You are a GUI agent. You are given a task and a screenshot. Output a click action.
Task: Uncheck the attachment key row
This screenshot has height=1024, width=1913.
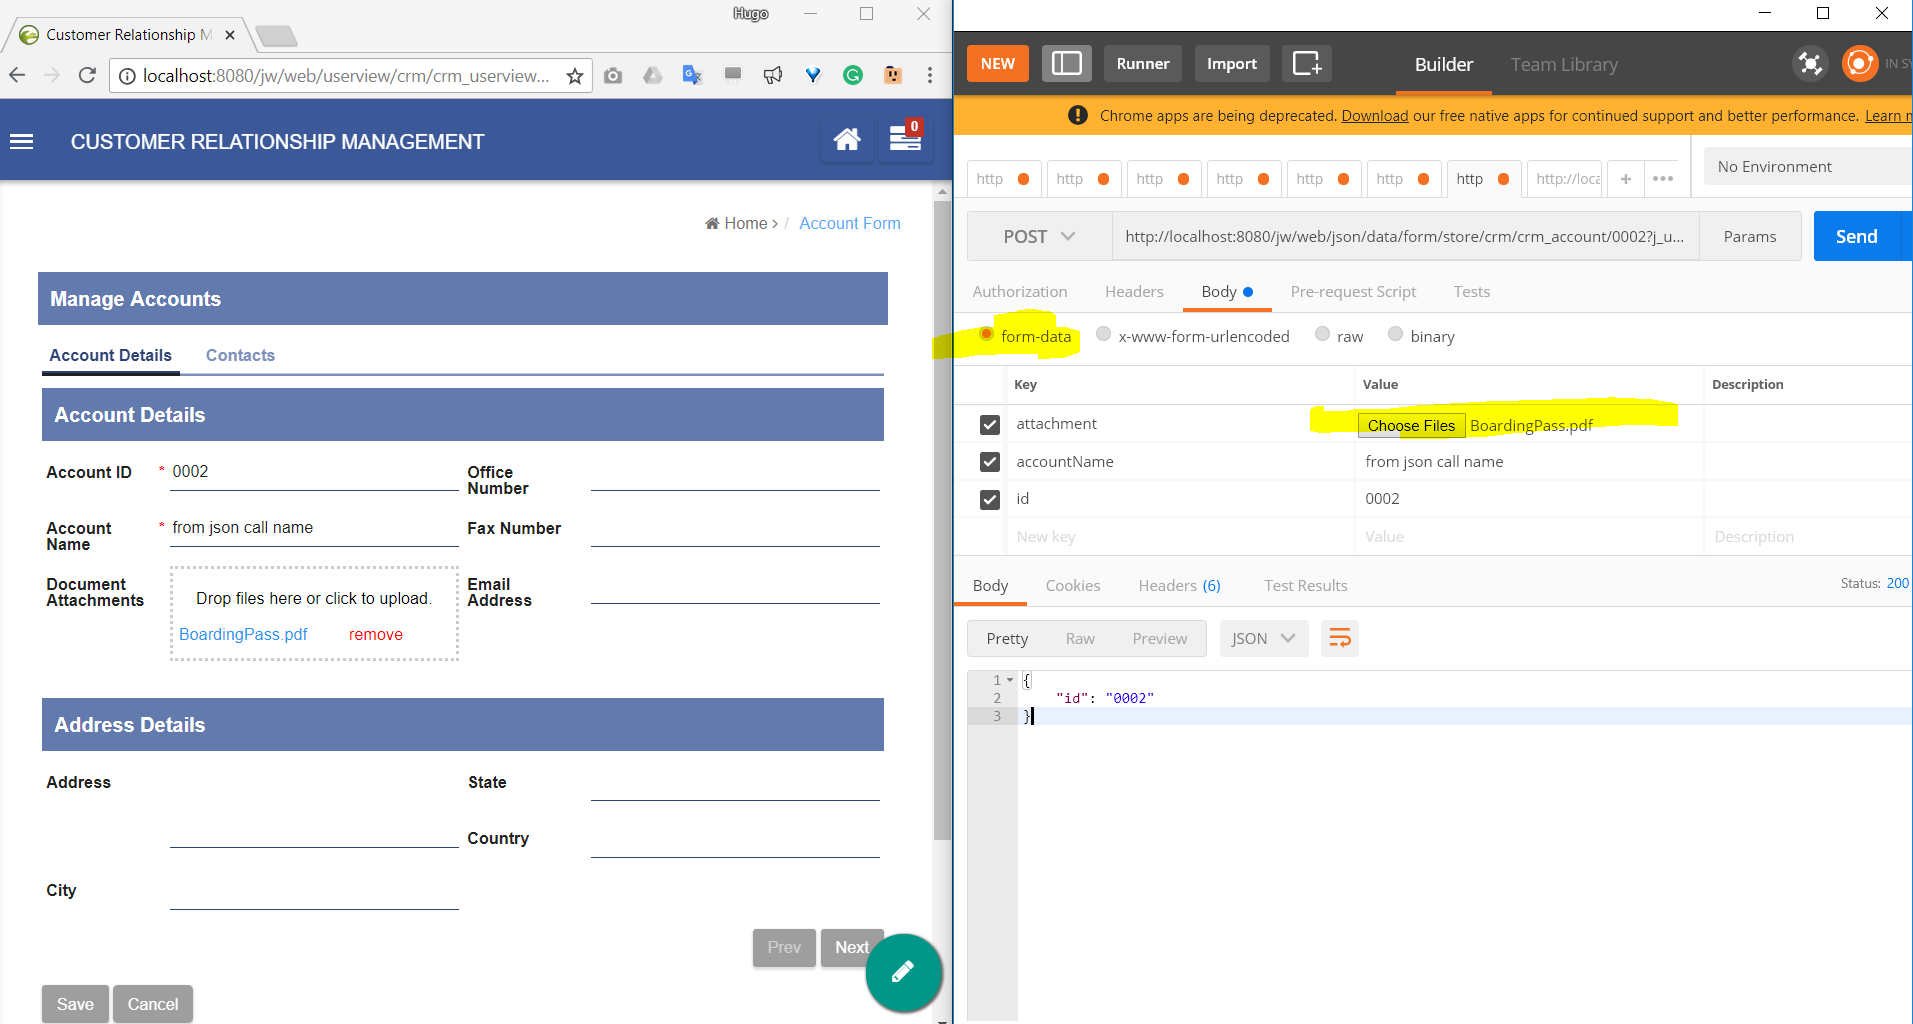click(990, 425)
